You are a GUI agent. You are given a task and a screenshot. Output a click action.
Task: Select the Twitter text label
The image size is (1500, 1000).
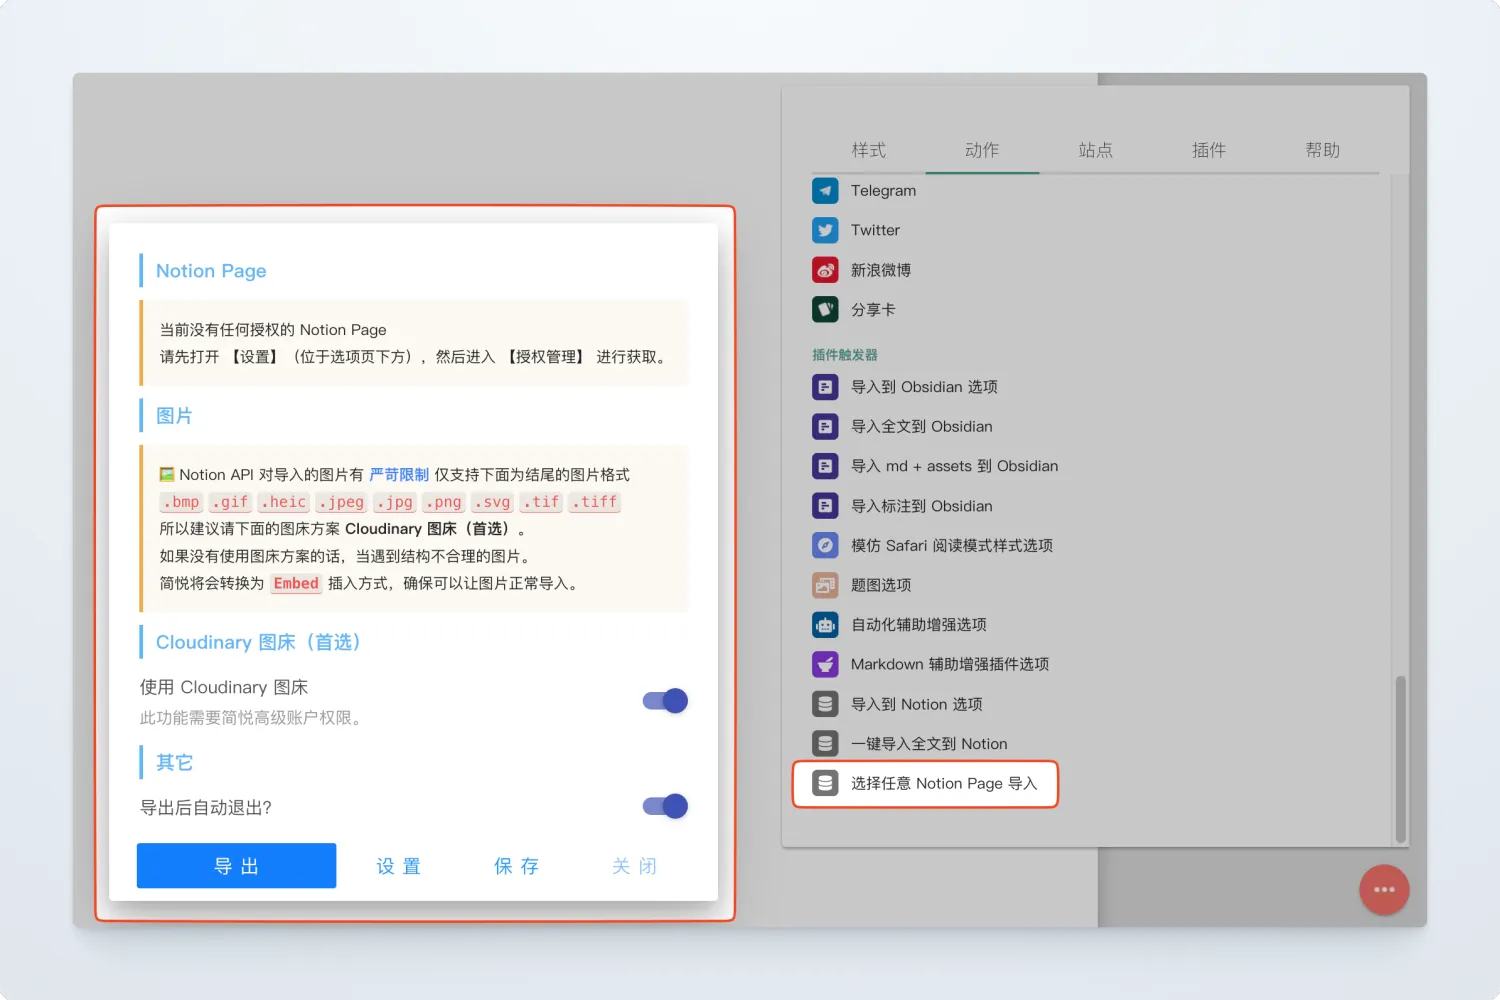click(x=875, y=230)
